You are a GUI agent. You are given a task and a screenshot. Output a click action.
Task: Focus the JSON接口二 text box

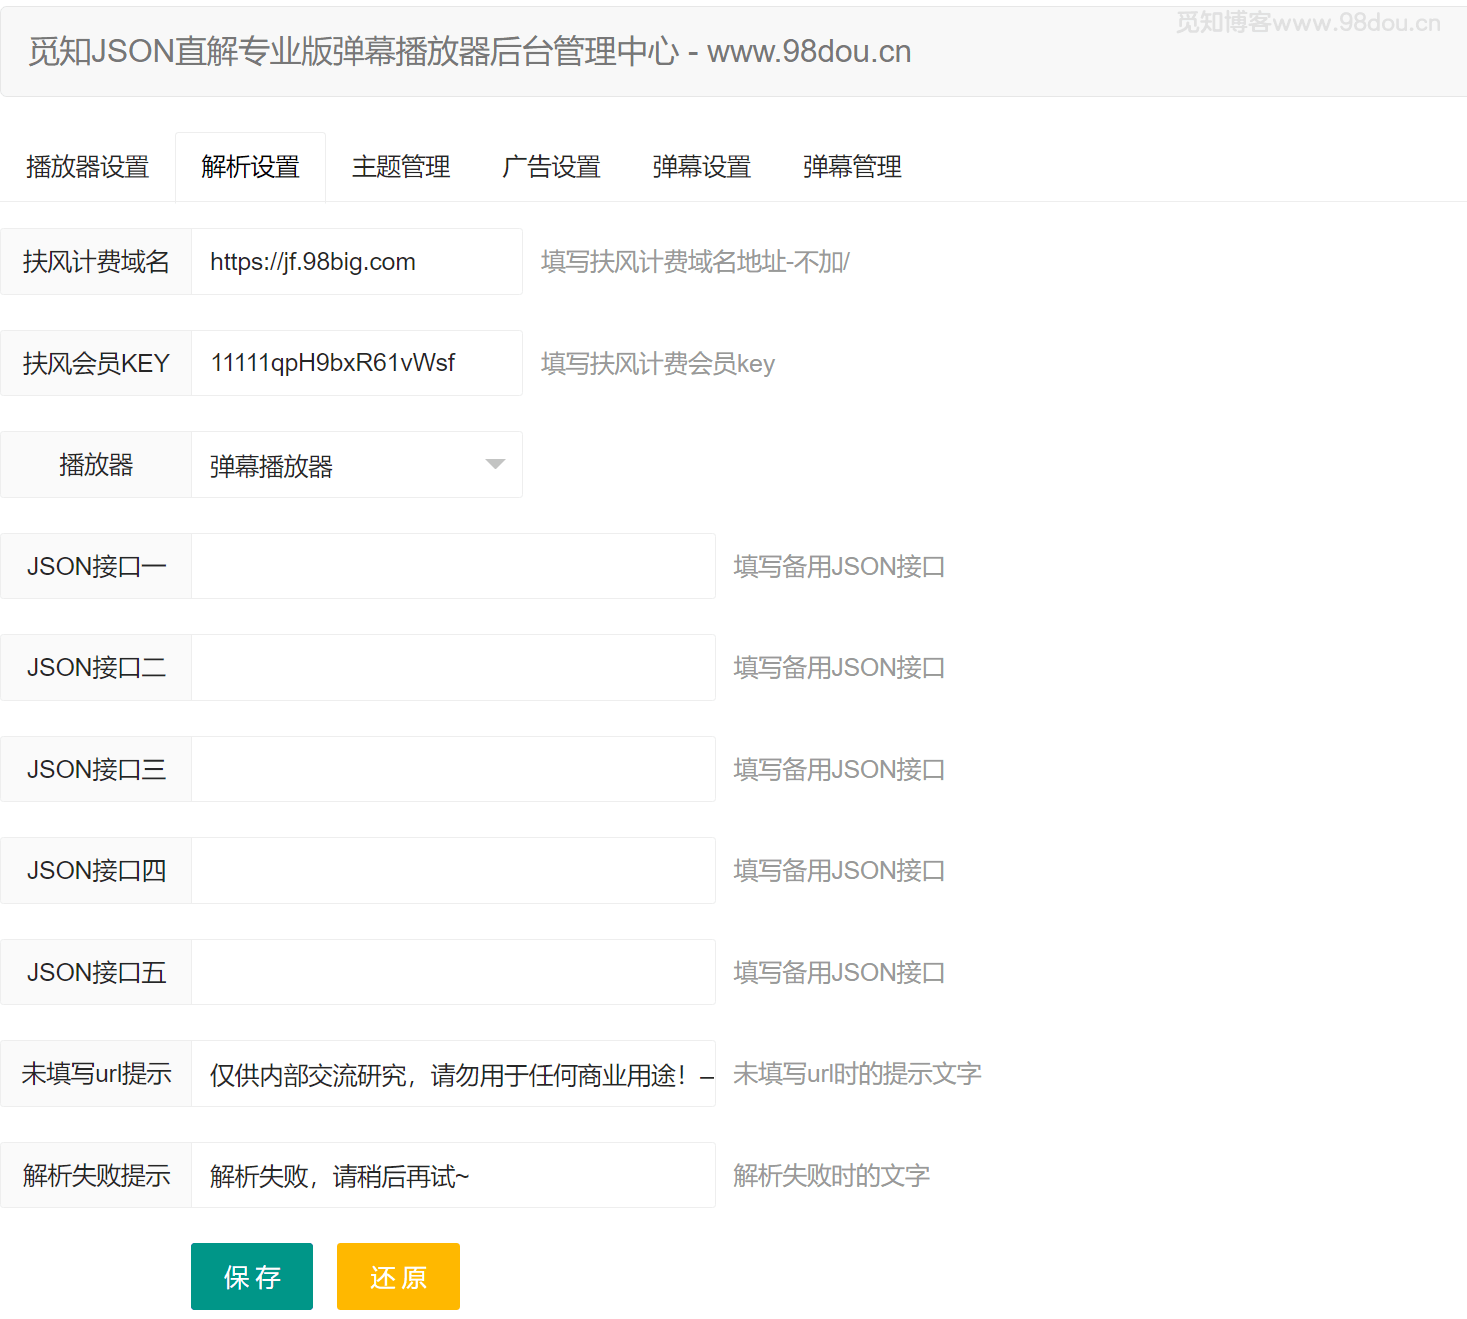[x=453, y=668]
